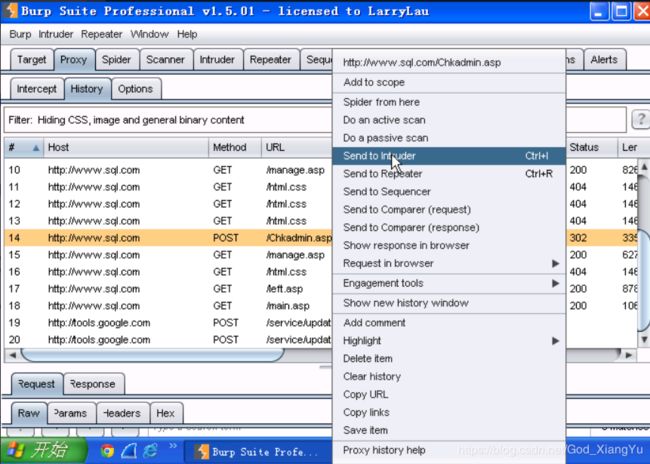The height and width of the screenshot is (464, 650).
Task: Click Show new history window
Action: coord(449,303)
